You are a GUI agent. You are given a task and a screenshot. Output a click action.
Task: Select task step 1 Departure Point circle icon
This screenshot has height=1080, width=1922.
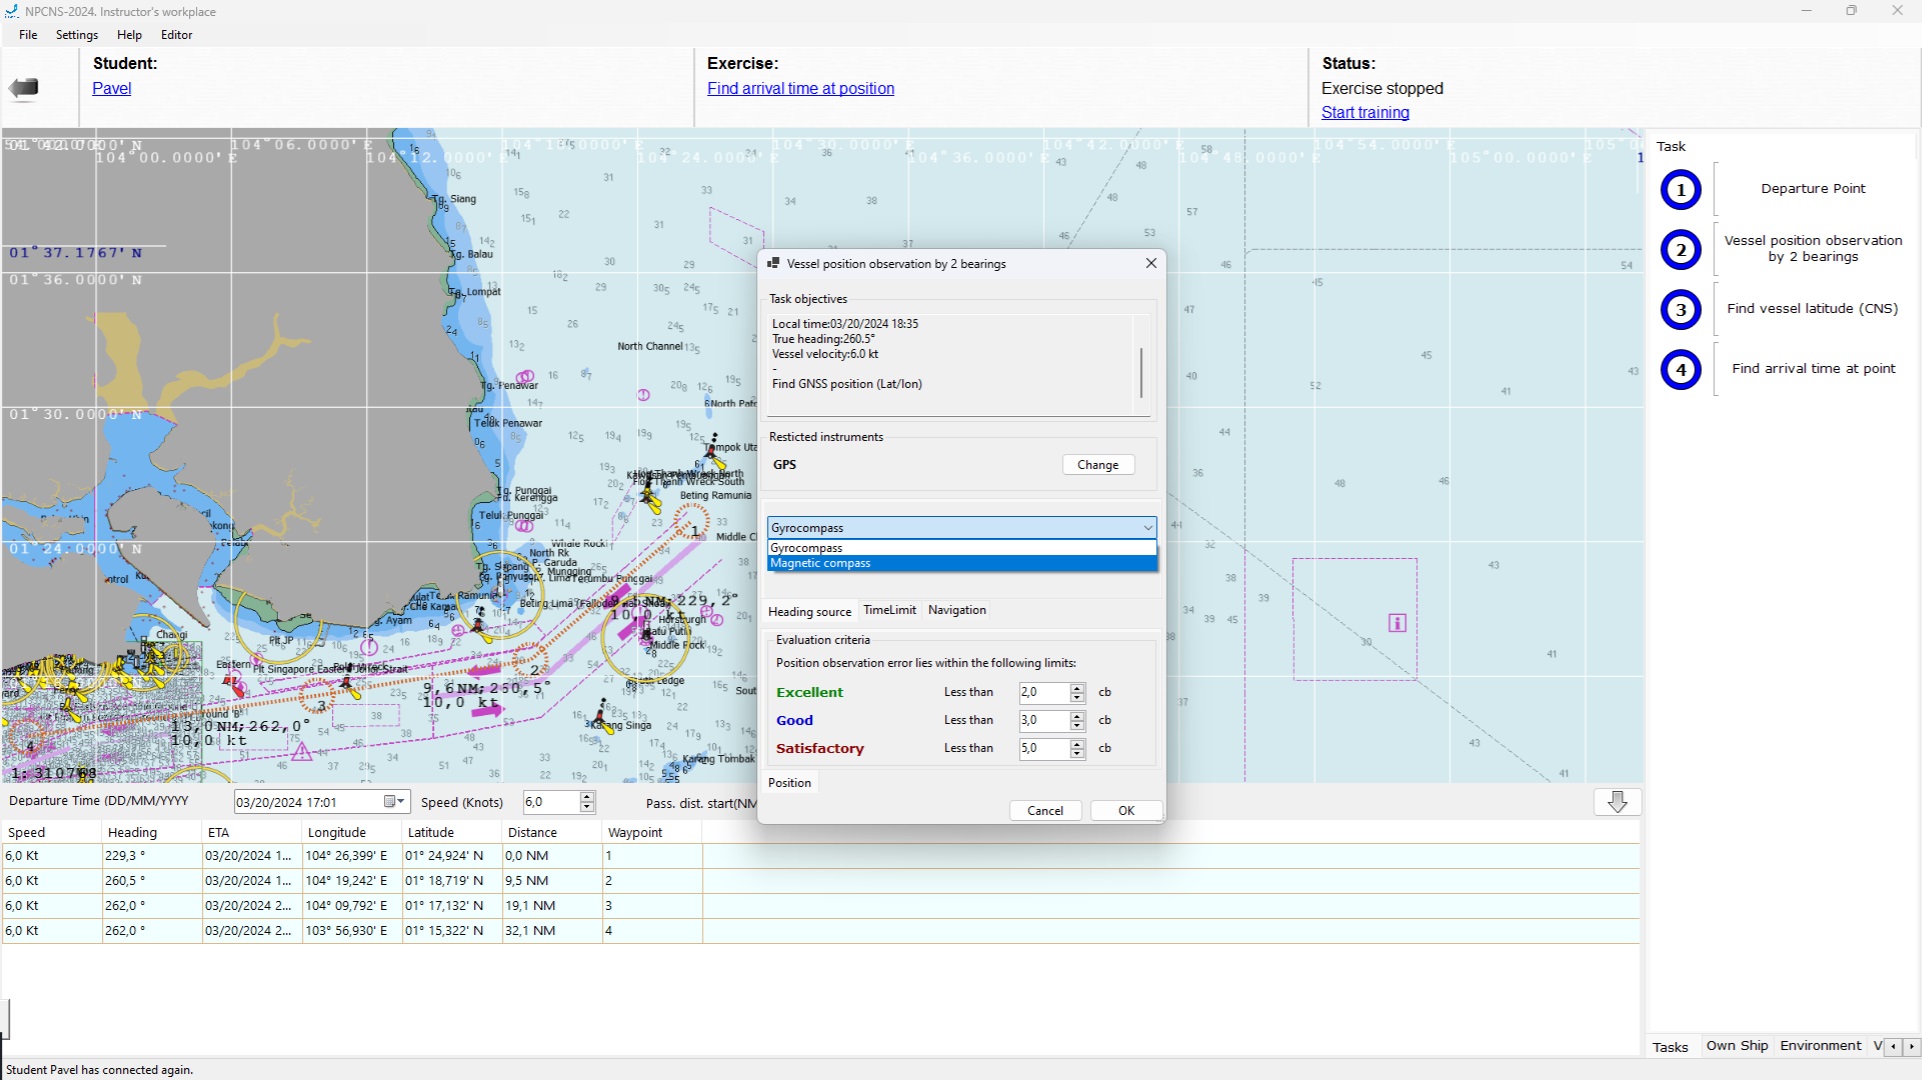(x=1679, y=189)
